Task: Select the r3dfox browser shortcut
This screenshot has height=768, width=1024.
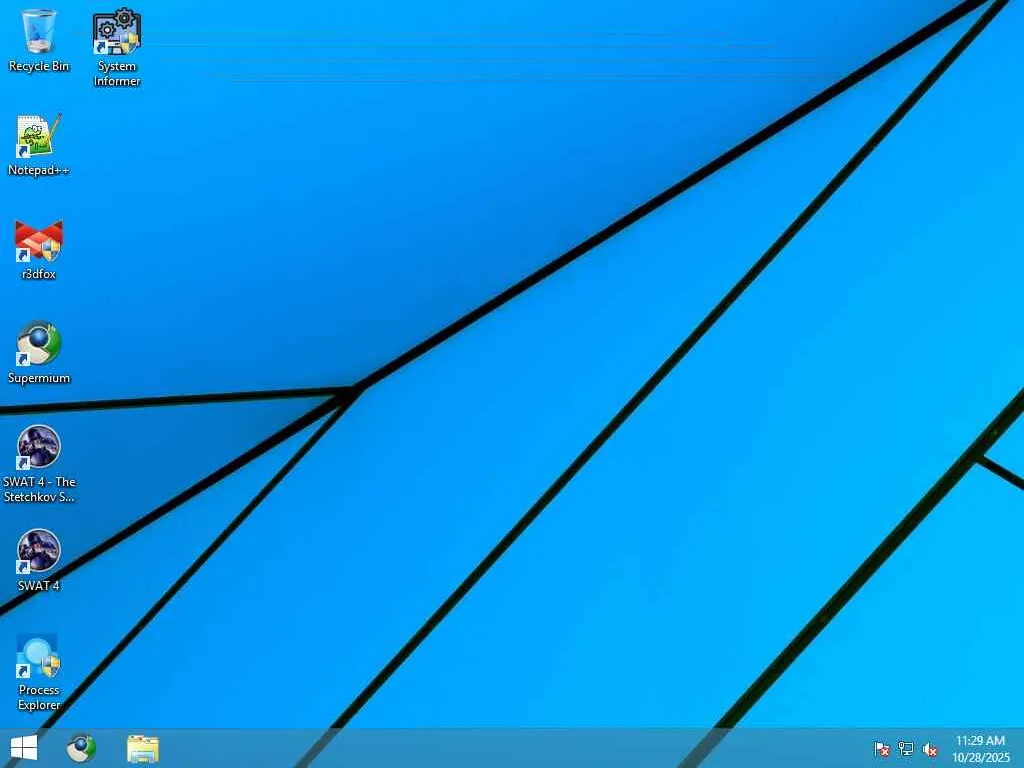Action: [39, 249]
